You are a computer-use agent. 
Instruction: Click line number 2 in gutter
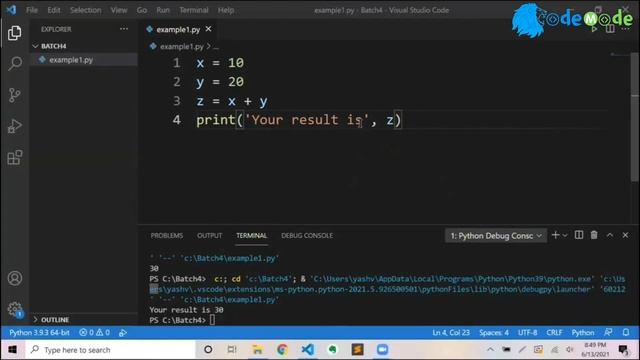click(177, 82)
